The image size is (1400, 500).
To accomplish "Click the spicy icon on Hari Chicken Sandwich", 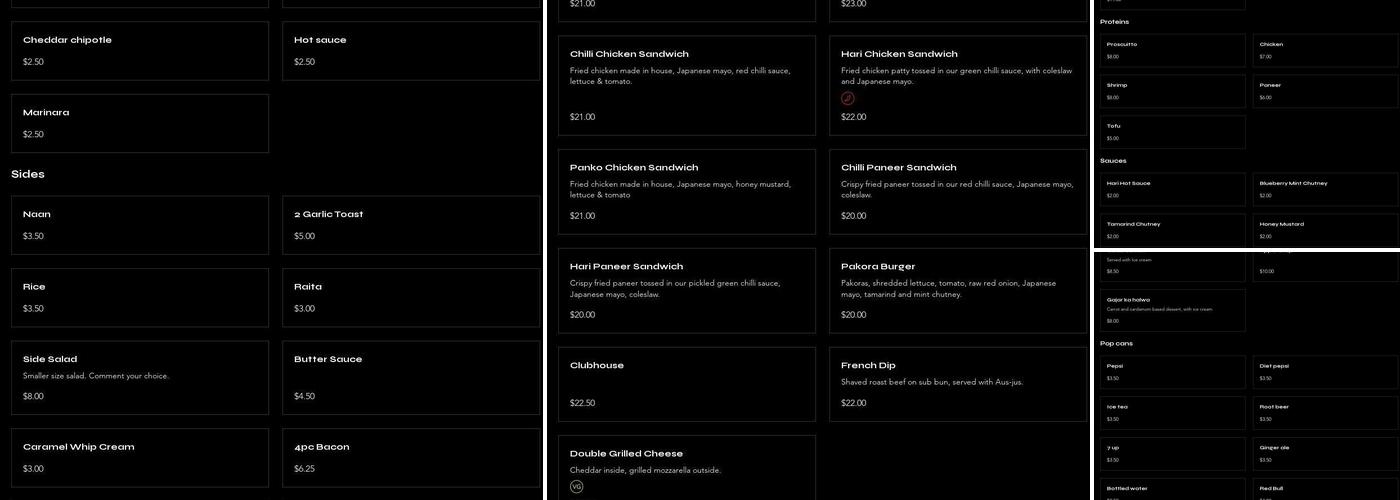I will click(x=848, y=98).
